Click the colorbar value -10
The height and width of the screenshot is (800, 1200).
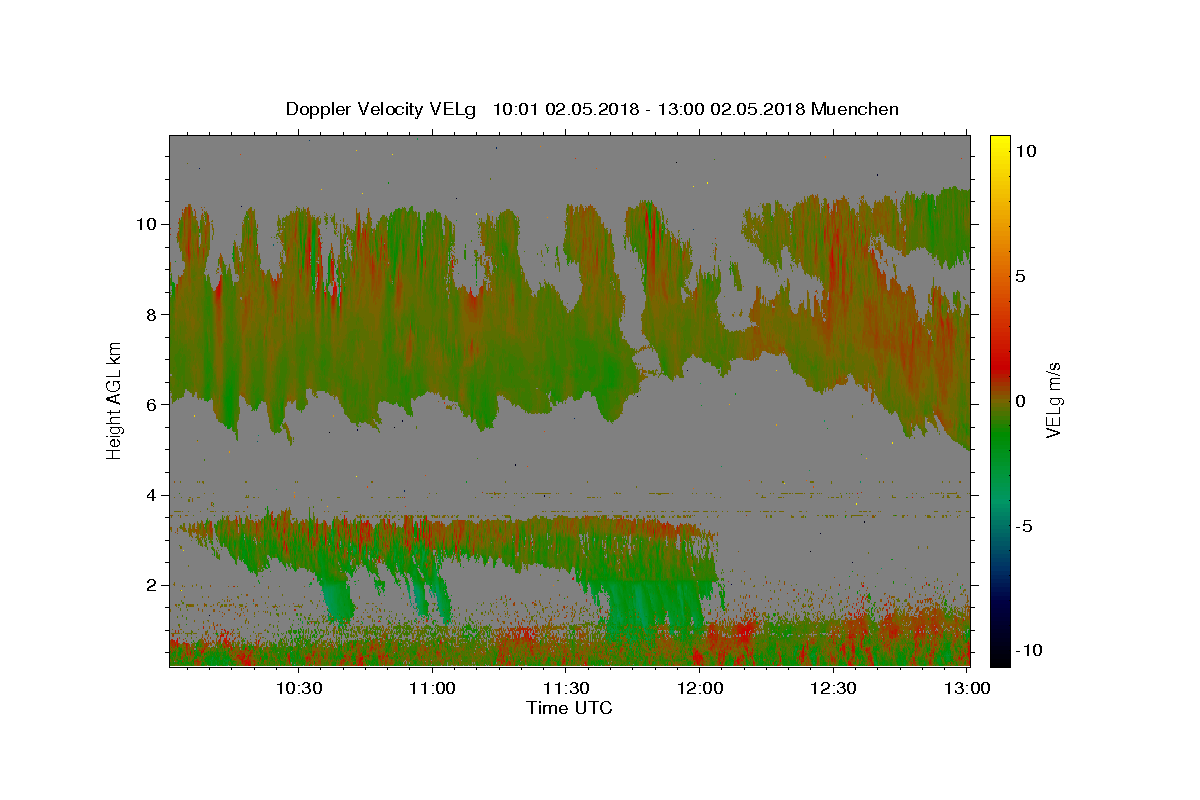point(1027,650)
